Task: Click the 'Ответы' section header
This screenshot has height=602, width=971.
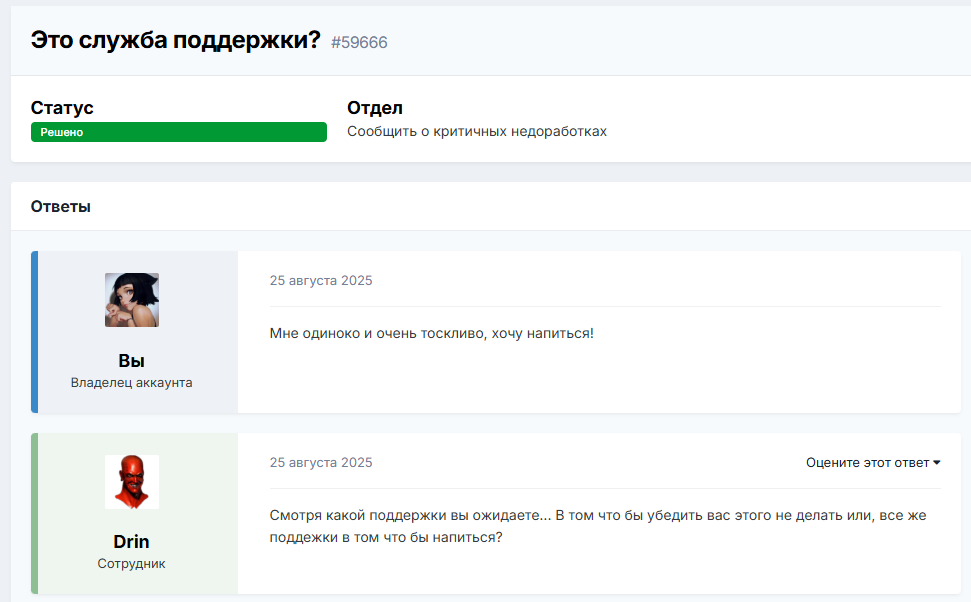Action: click(x=61, y=207)
